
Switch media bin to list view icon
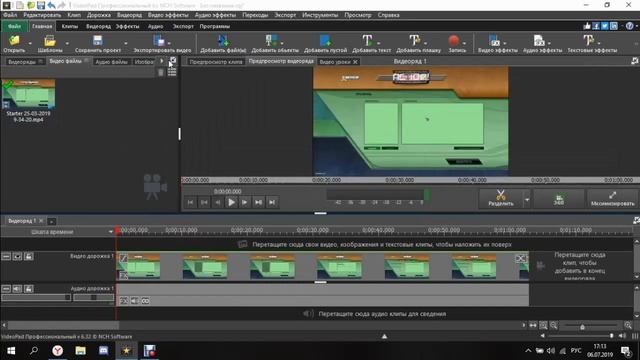(x=172, y=72)
